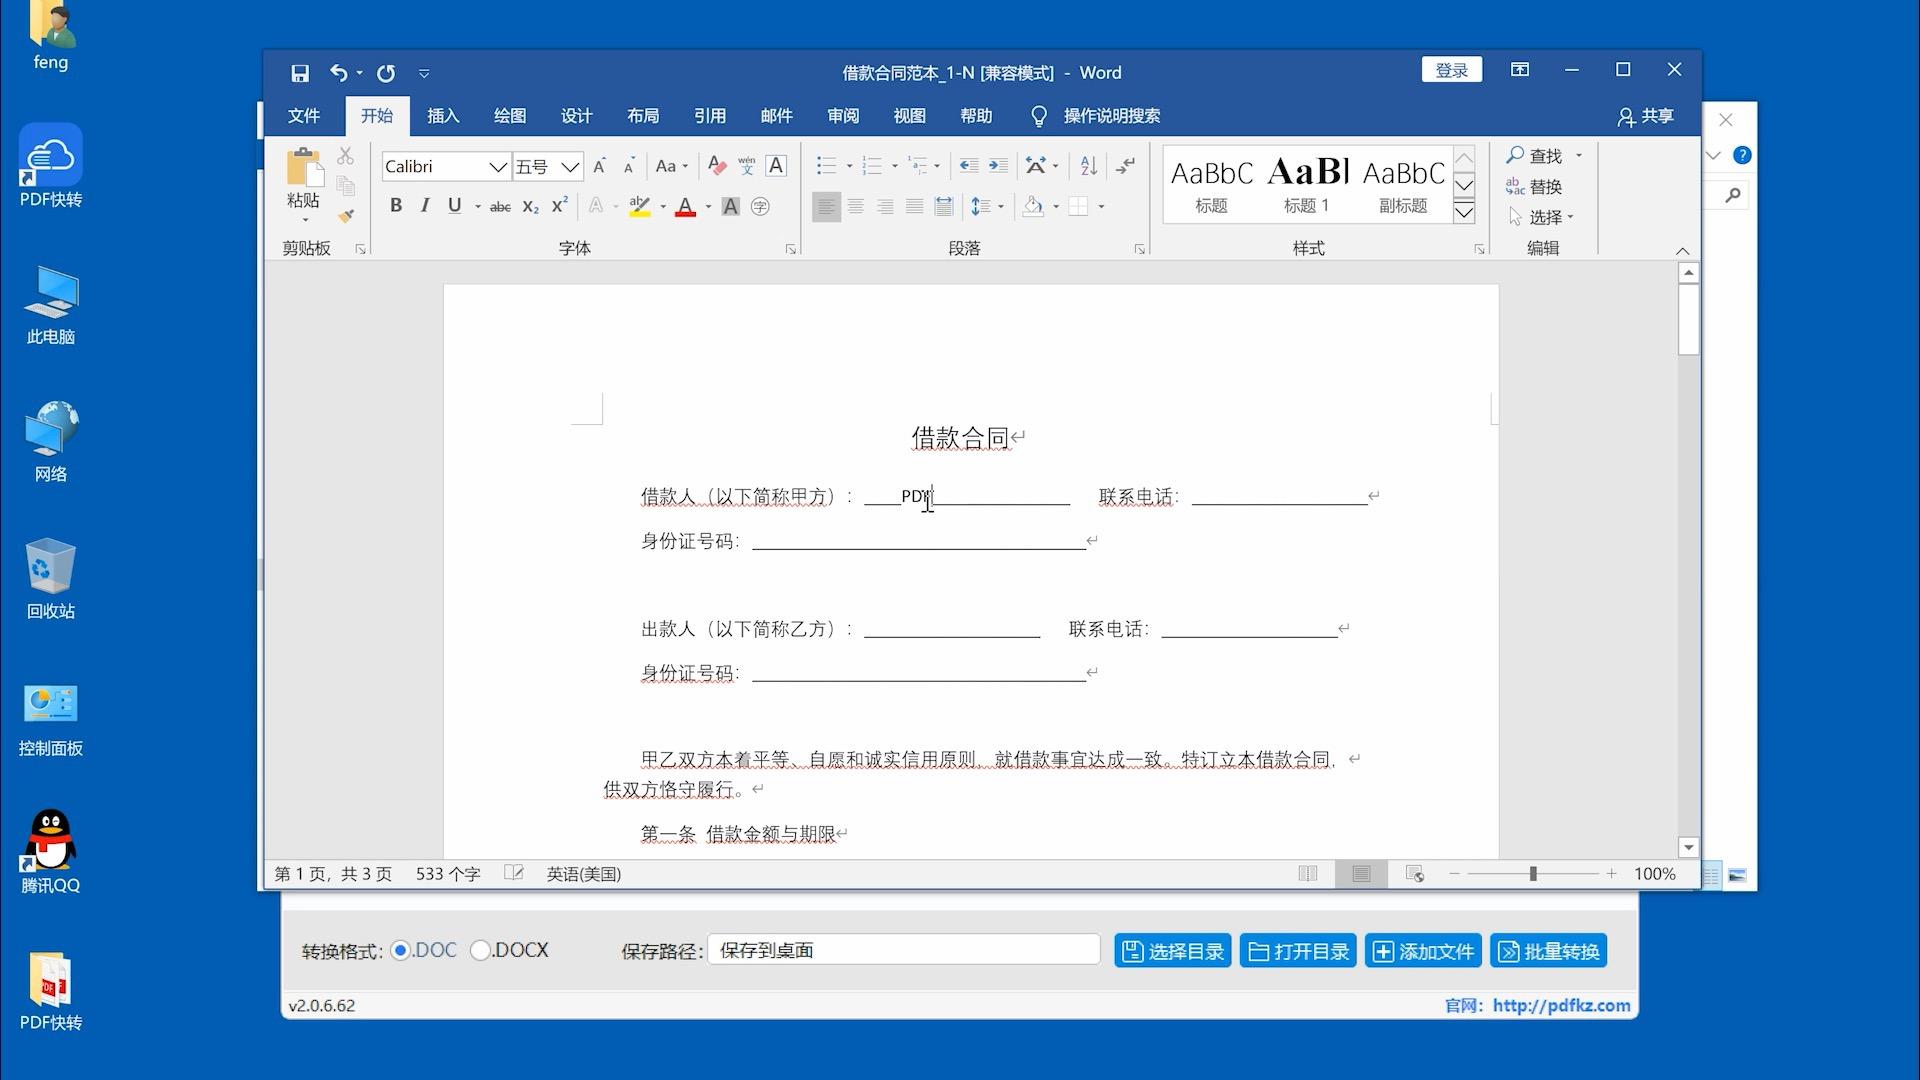Switch to the 设计 tab
Image resolution: width=1920 pixels, height=1080 pixels.
(576, 116)
